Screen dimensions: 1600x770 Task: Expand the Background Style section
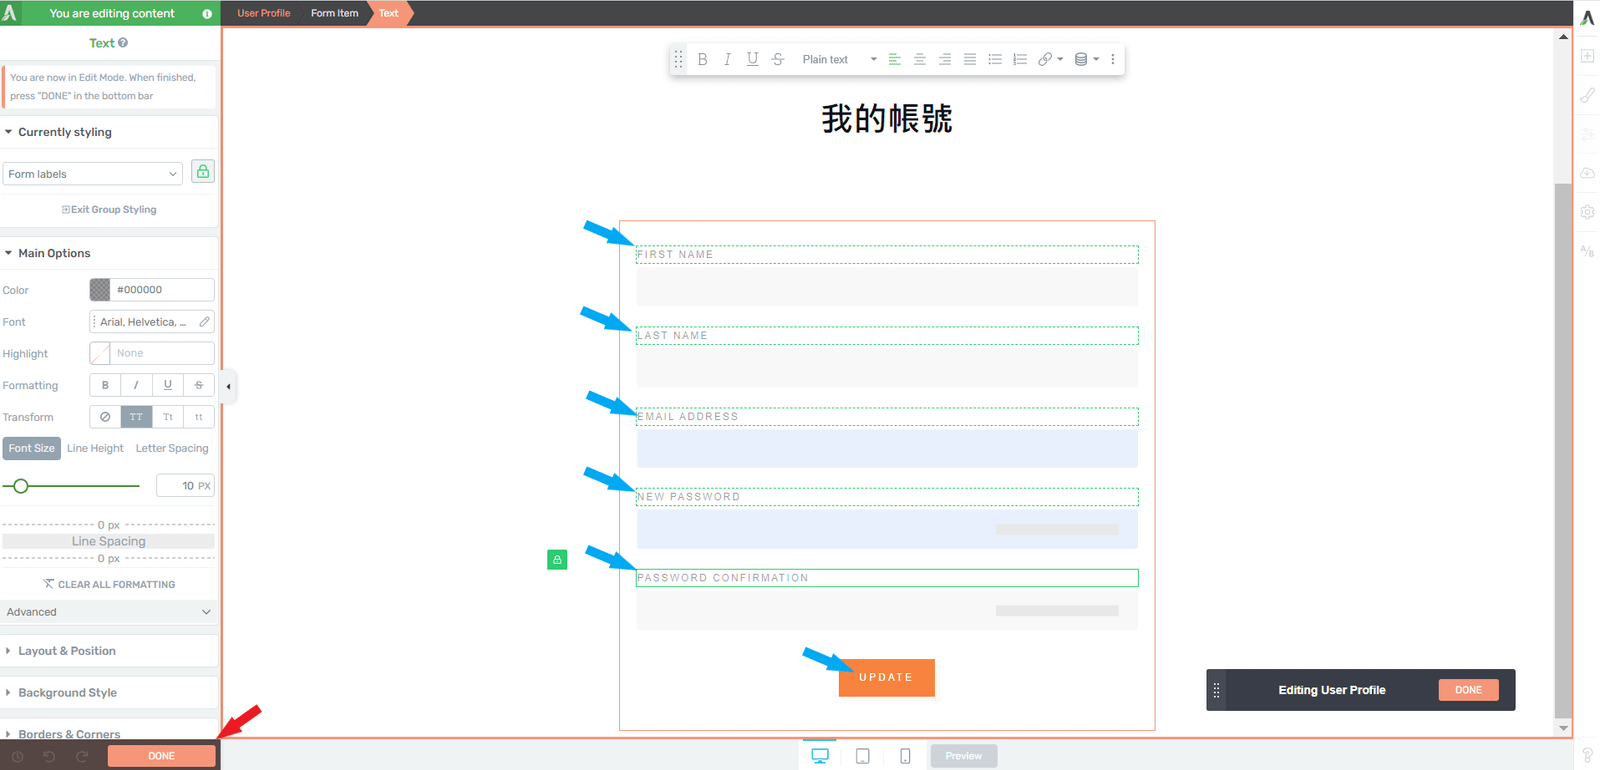tap(109, 693)
